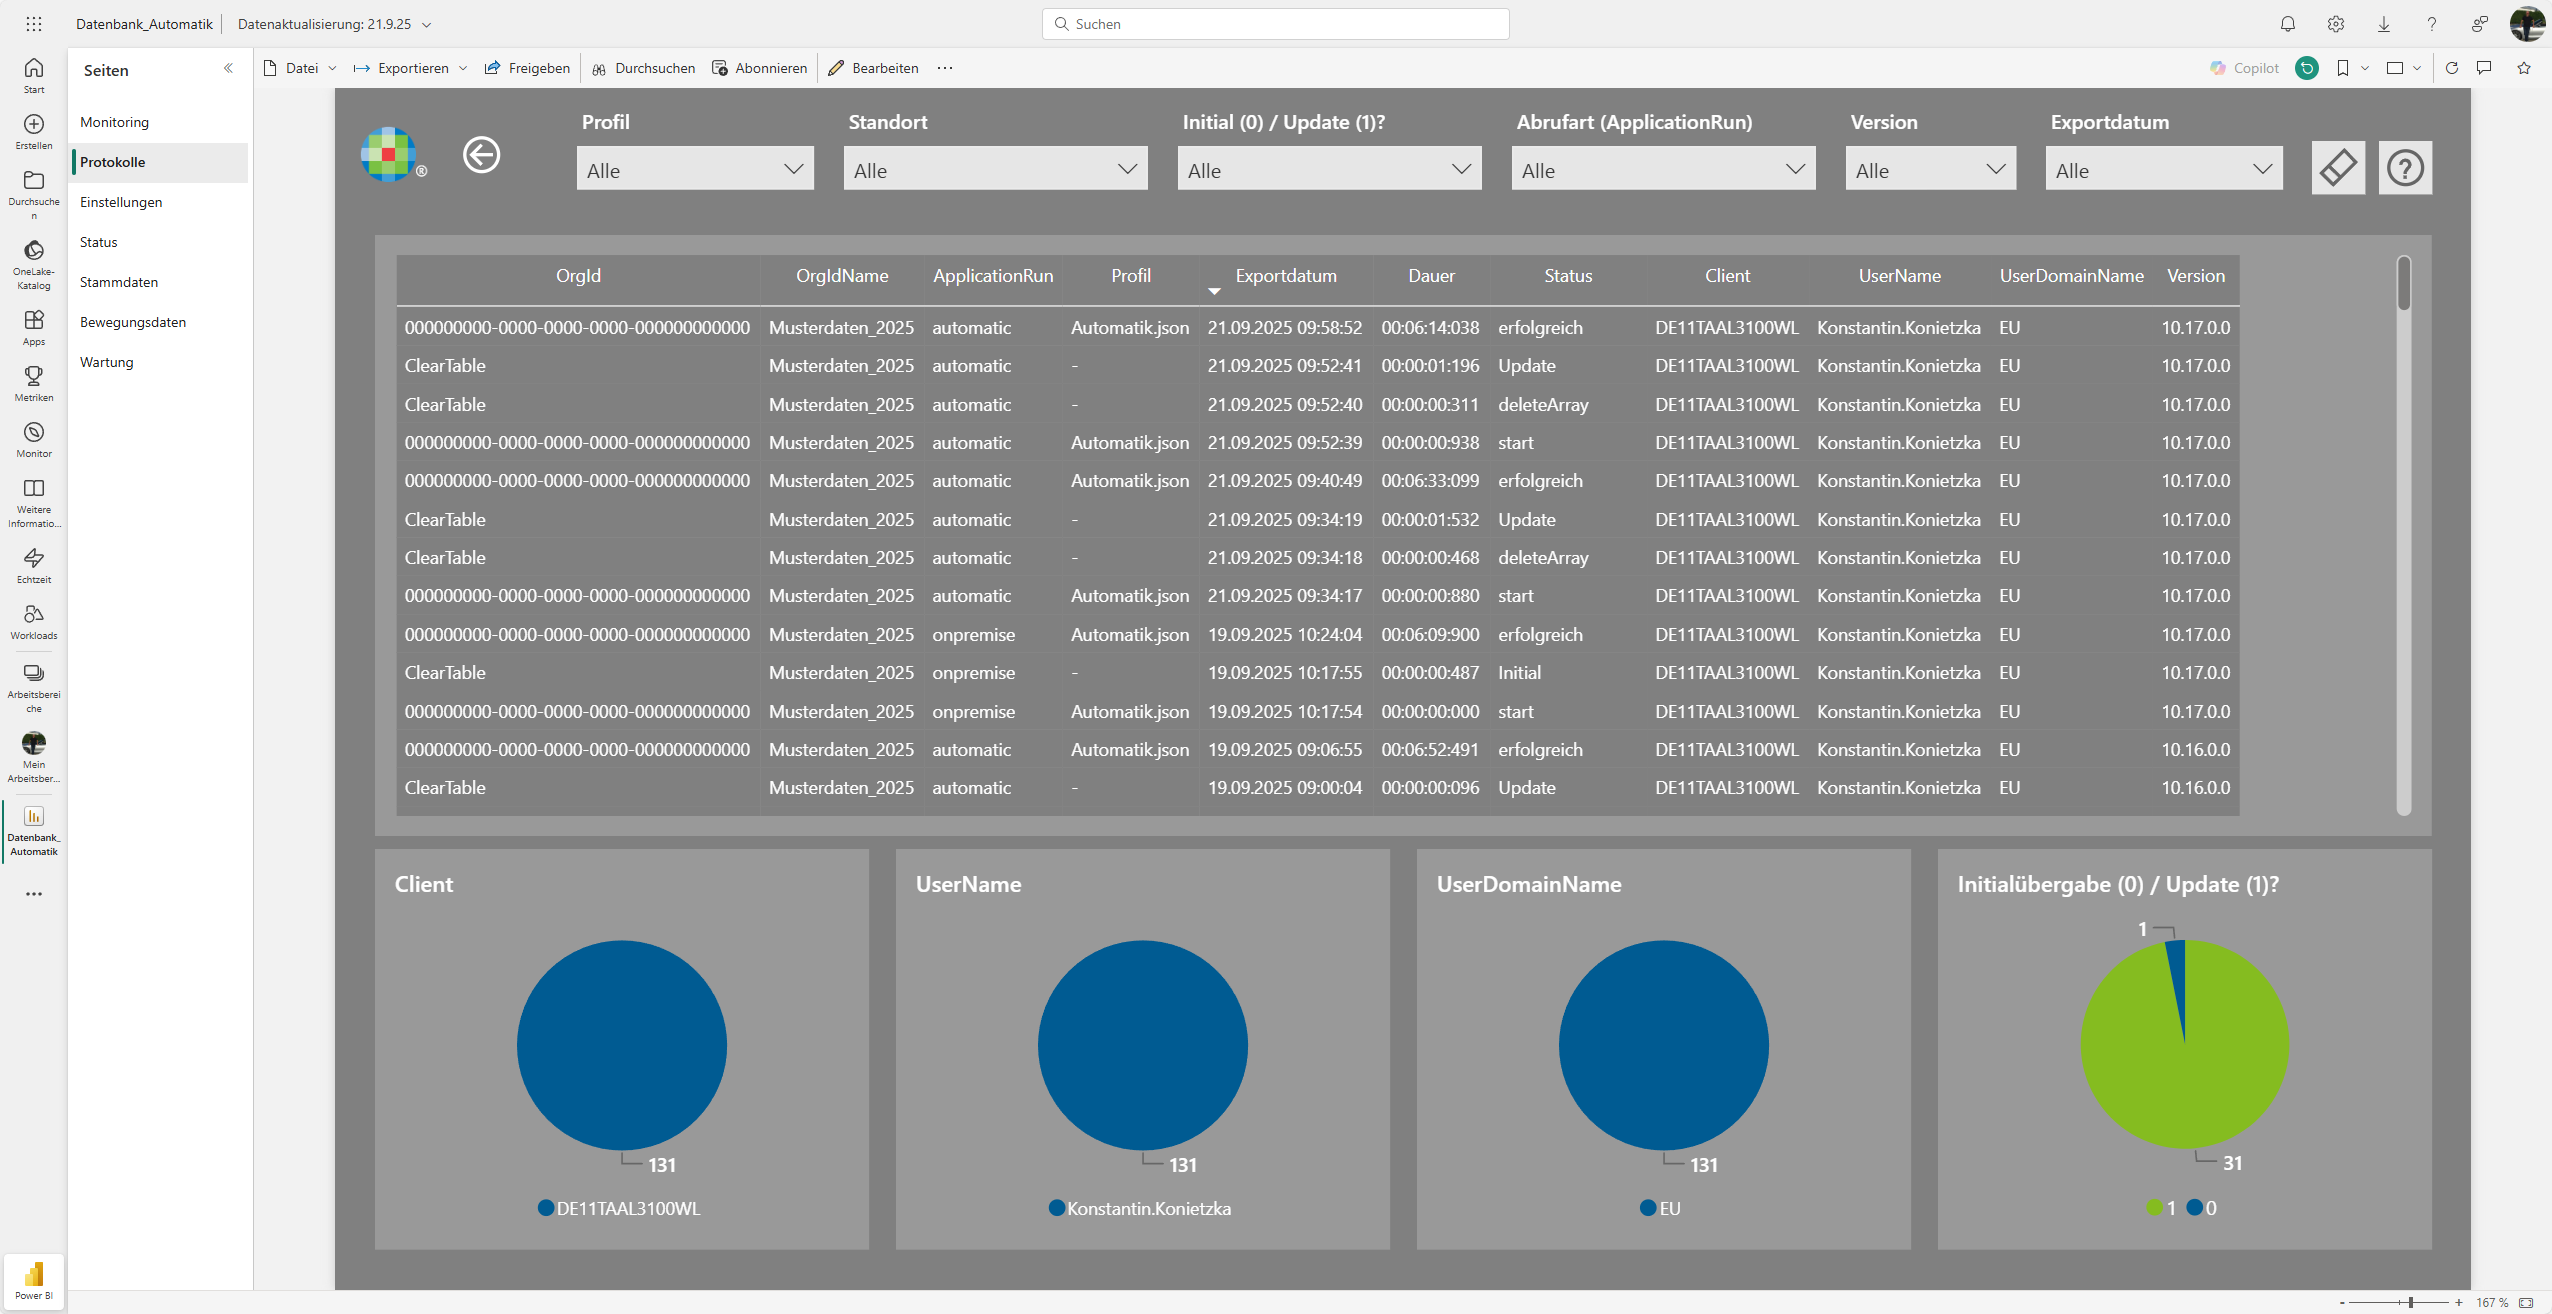
Task: Add report to favorites star
Action: [x=2524, y=68]
